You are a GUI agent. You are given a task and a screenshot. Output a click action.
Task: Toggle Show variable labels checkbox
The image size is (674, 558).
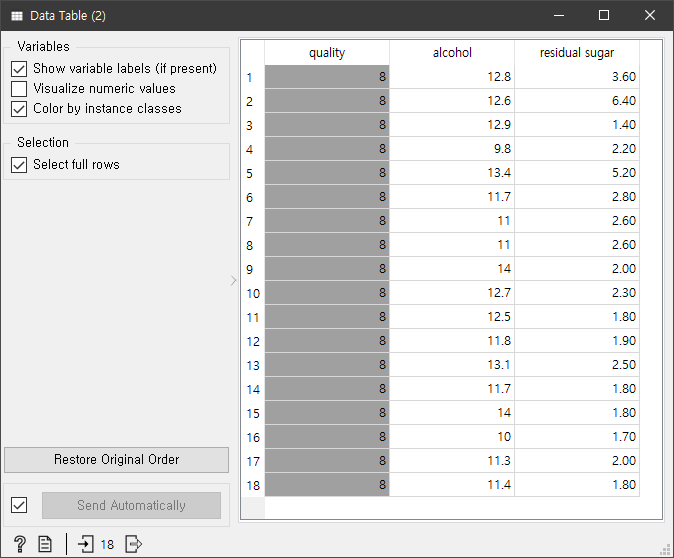coord(19,69)
